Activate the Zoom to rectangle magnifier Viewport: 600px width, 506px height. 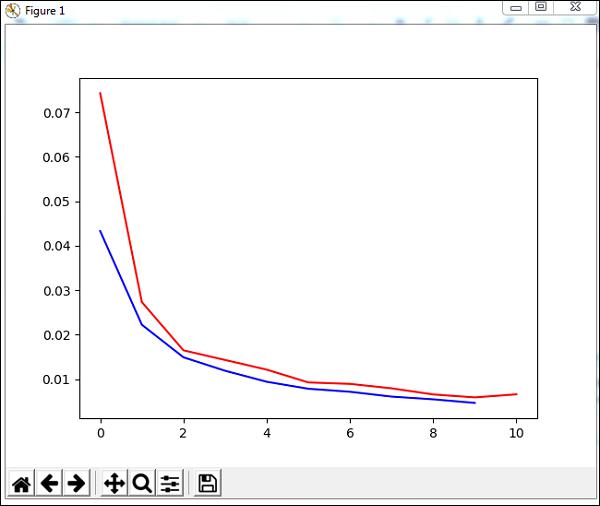142,483
